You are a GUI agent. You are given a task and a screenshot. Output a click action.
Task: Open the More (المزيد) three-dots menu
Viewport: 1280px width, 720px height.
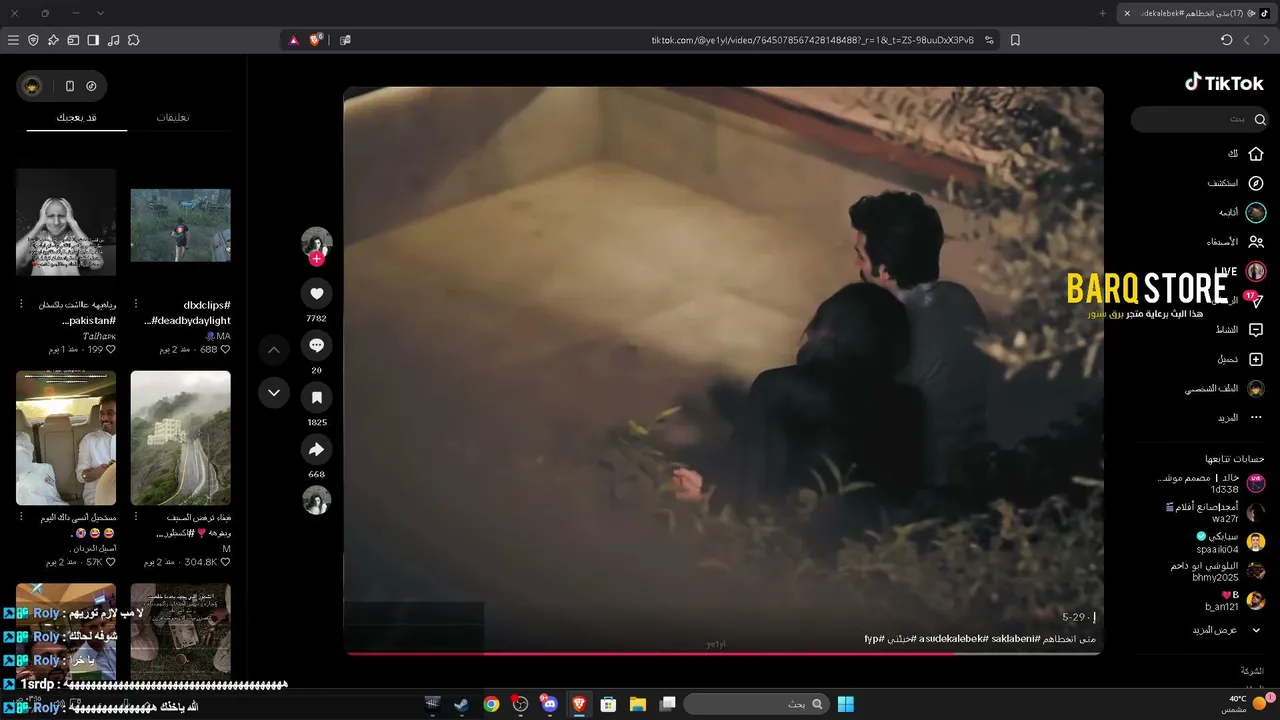[1256, 417]
